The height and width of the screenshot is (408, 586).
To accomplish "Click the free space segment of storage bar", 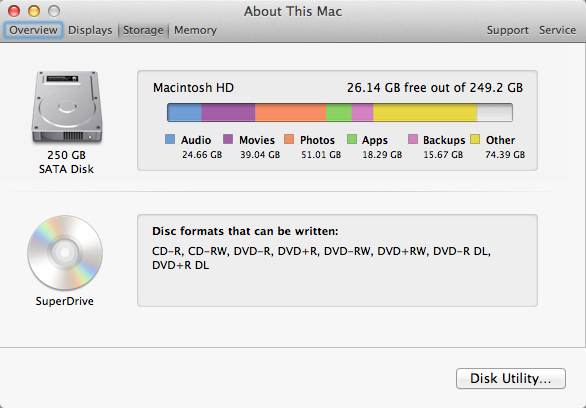I will (494, 112).
